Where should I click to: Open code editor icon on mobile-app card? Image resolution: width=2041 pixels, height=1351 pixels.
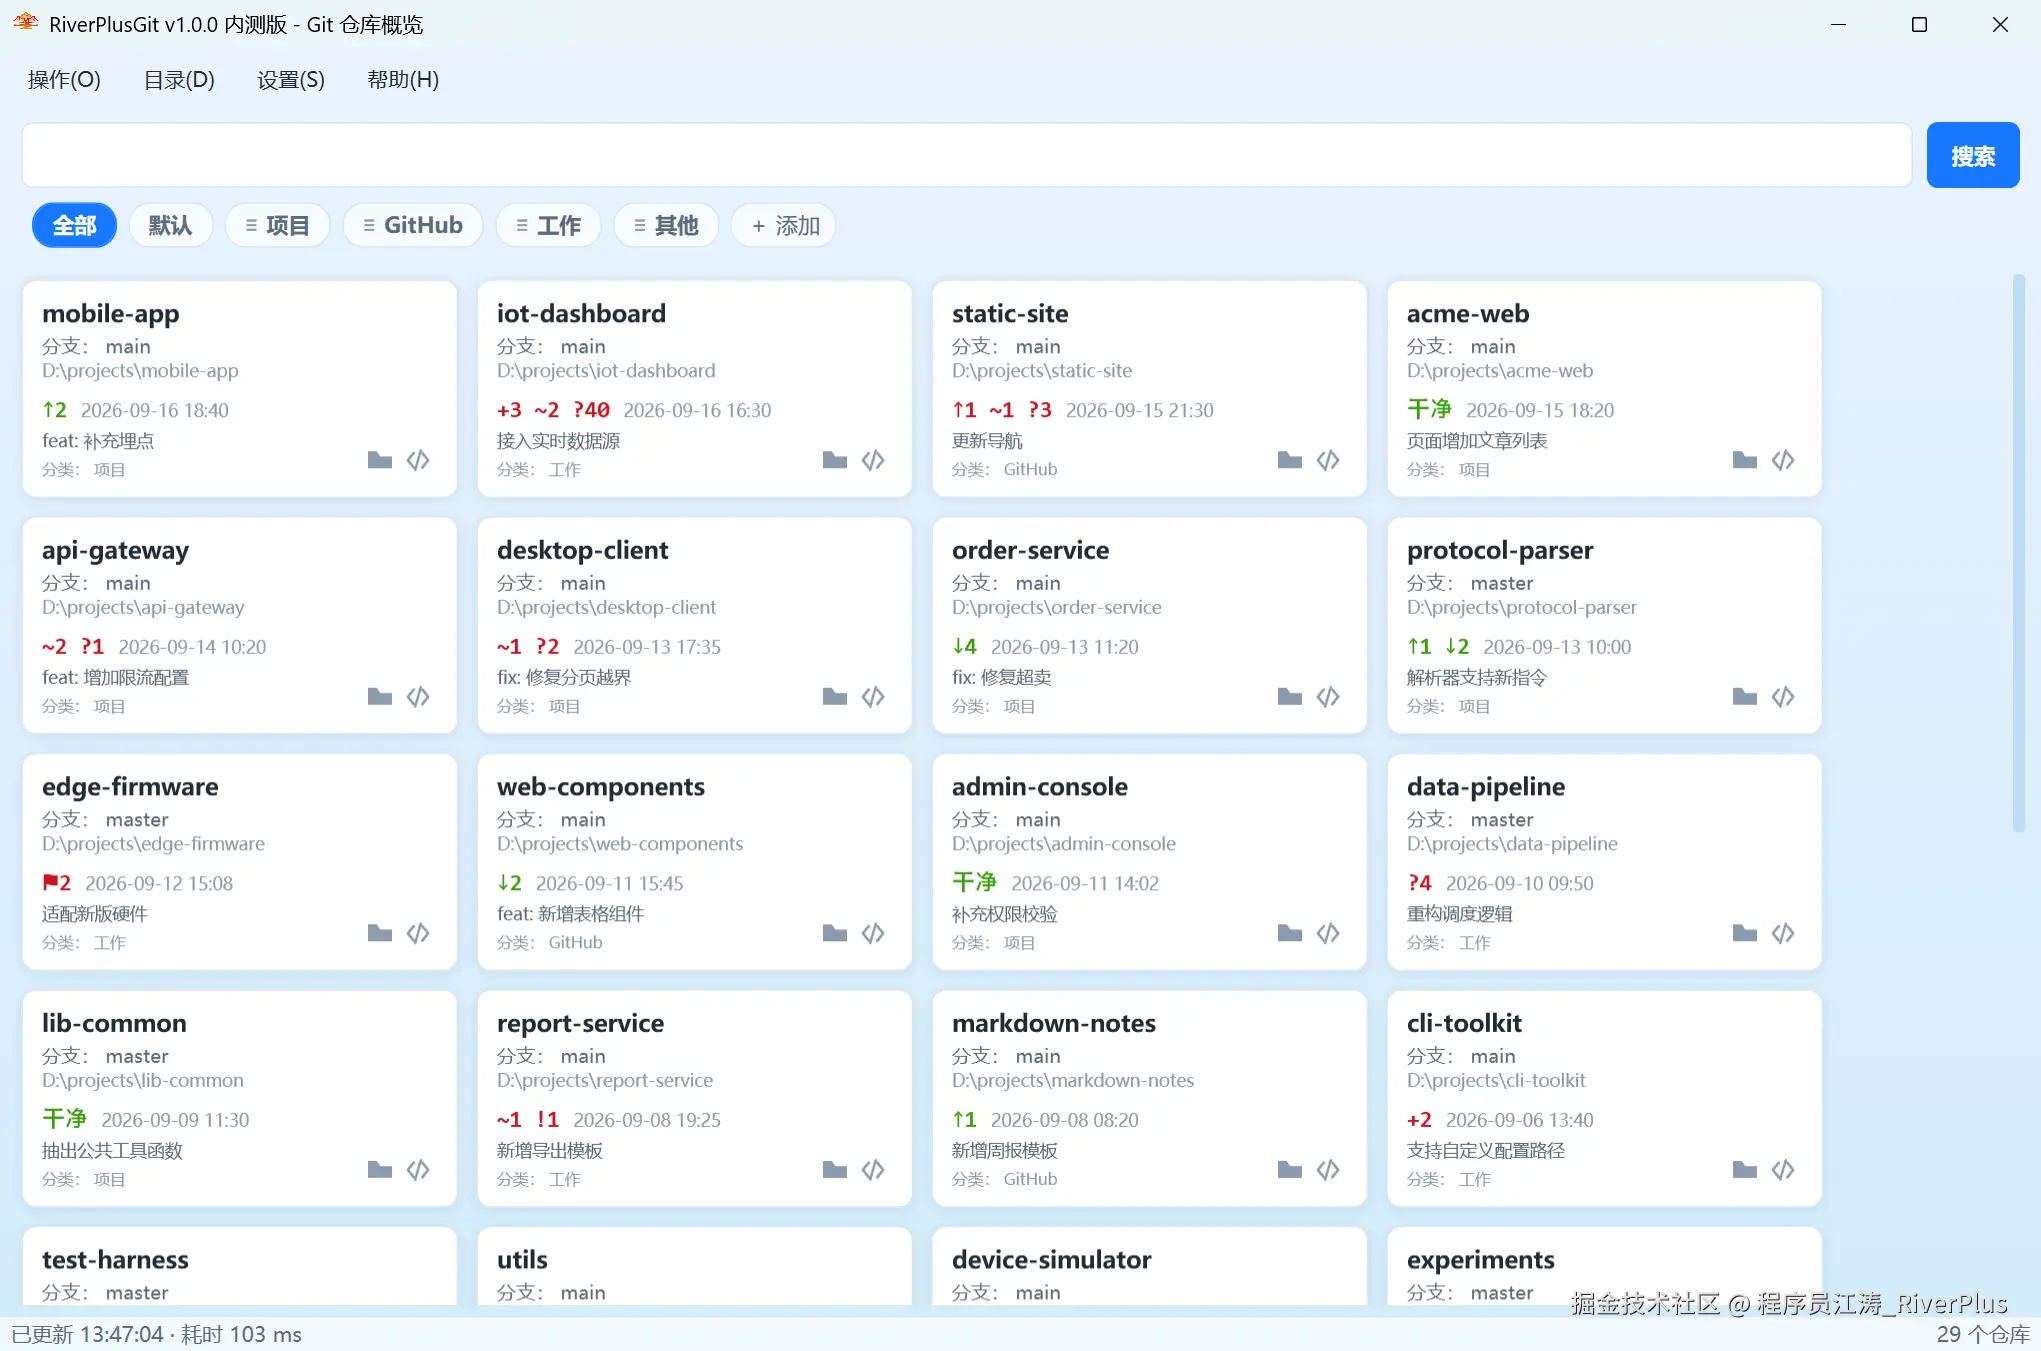click(418, 460)
